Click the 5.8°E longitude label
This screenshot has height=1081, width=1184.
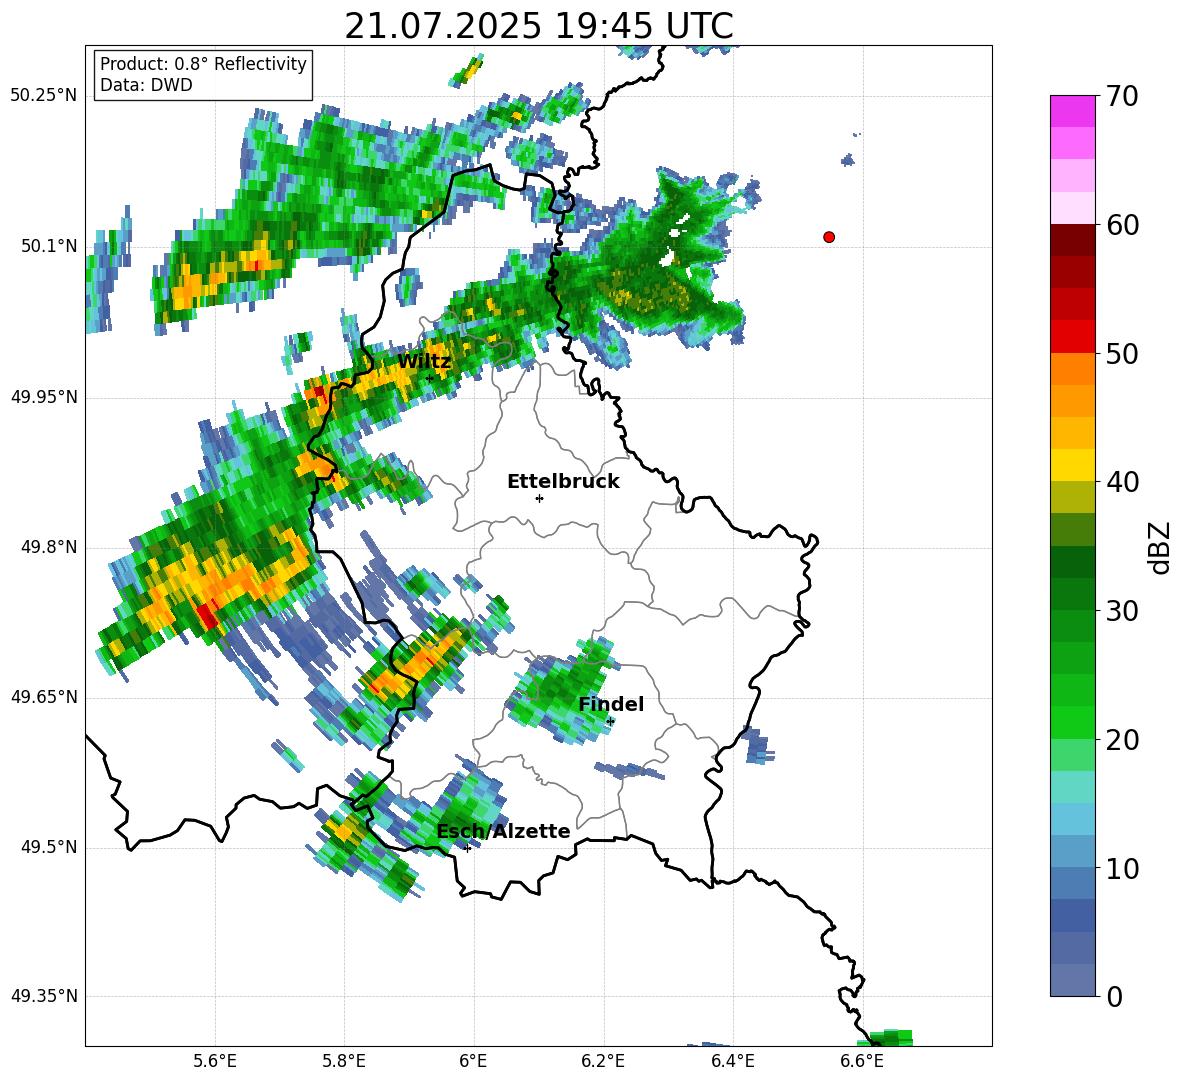click(x=344, y=1061)
